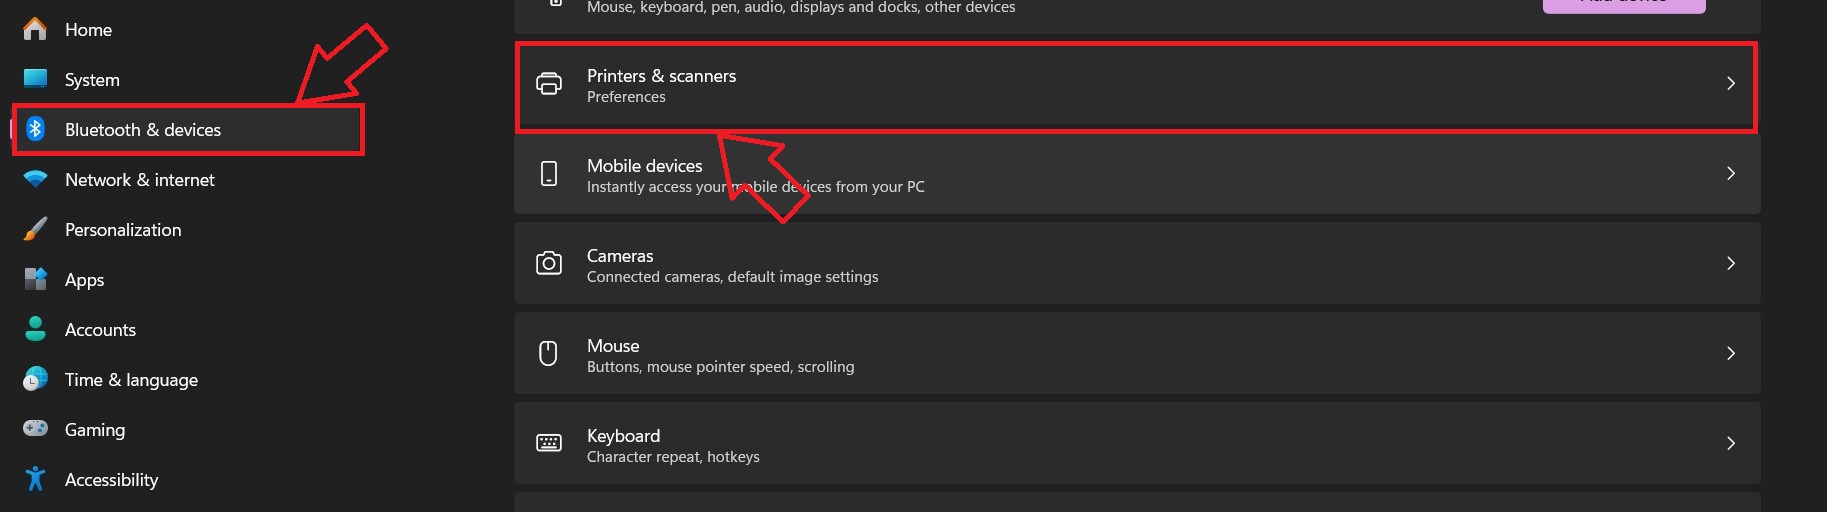
Task: Click the camera icon in Cameras row
Action: point(549,263)
